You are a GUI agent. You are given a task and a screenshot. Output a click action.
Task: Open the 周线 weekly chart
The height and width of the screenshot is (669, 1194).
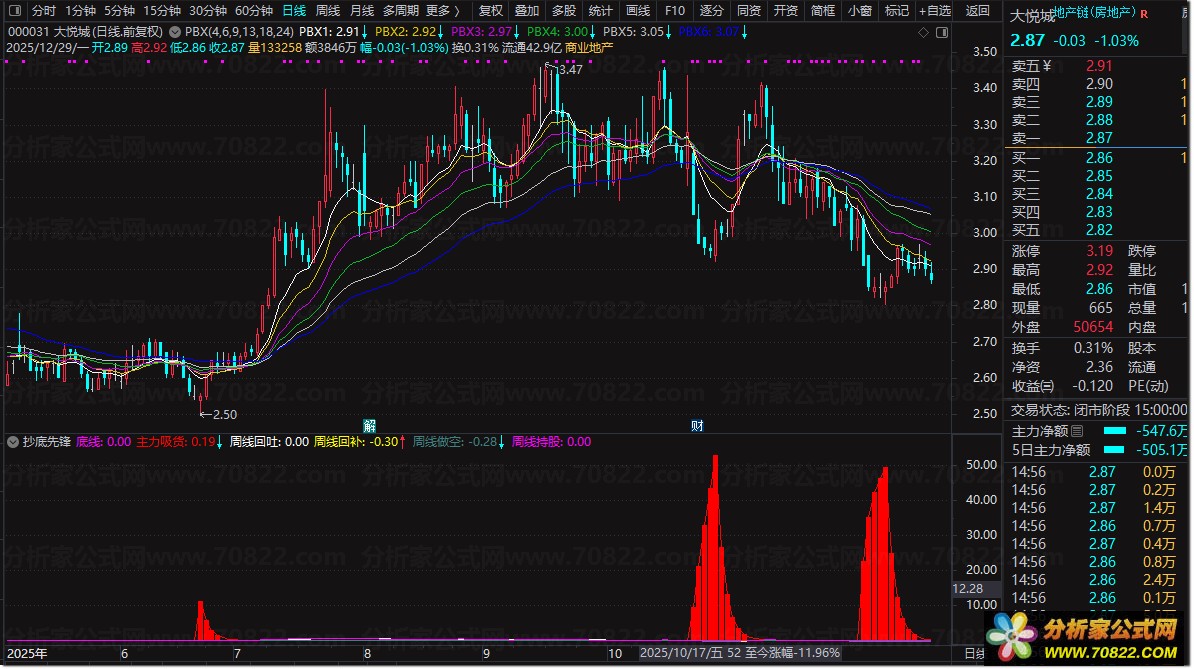click(x=327, y=11)
